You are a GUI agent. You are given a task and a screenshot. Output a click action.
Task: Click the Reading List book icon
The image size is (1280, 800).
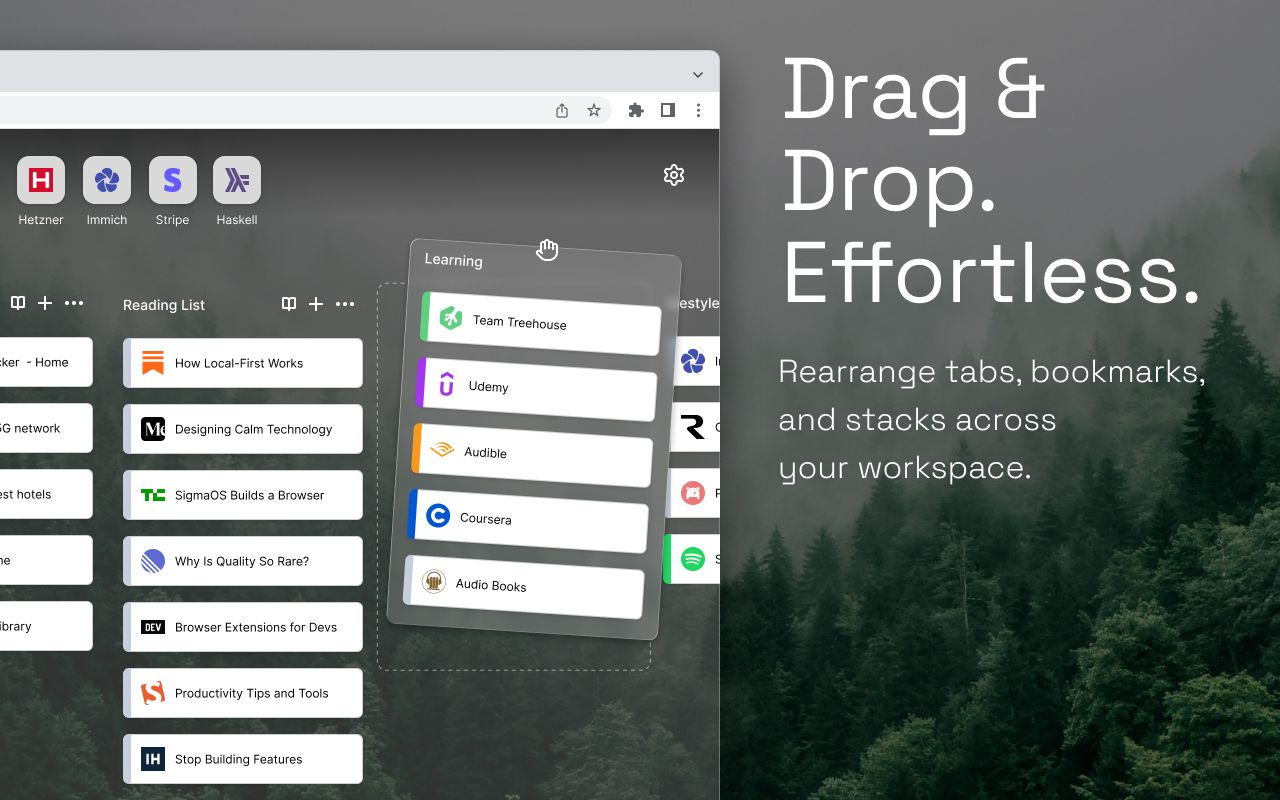pyautogui.click(x=289, y=304)
